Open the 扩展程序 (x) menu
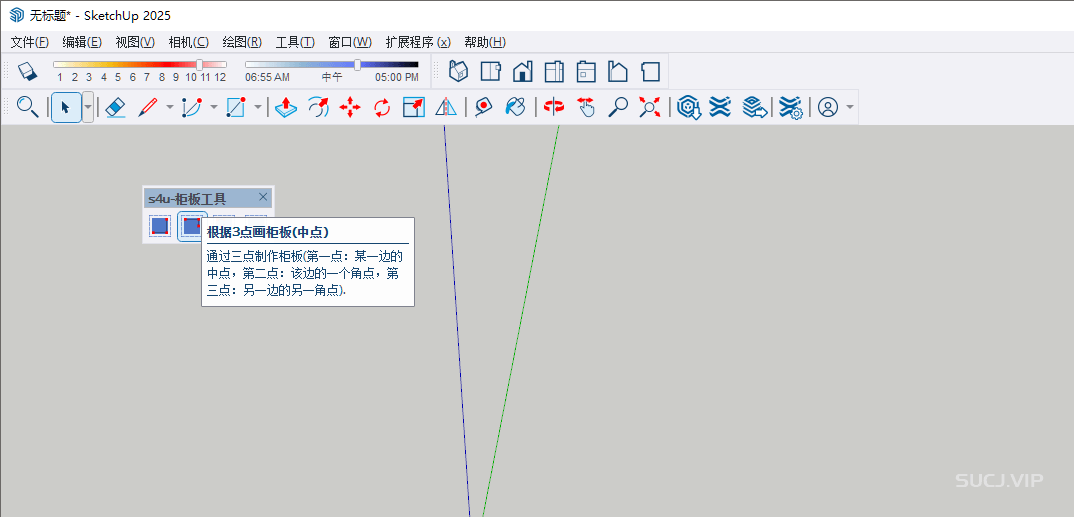Viewport: 1074px width, 517px height. coord(417,42)
